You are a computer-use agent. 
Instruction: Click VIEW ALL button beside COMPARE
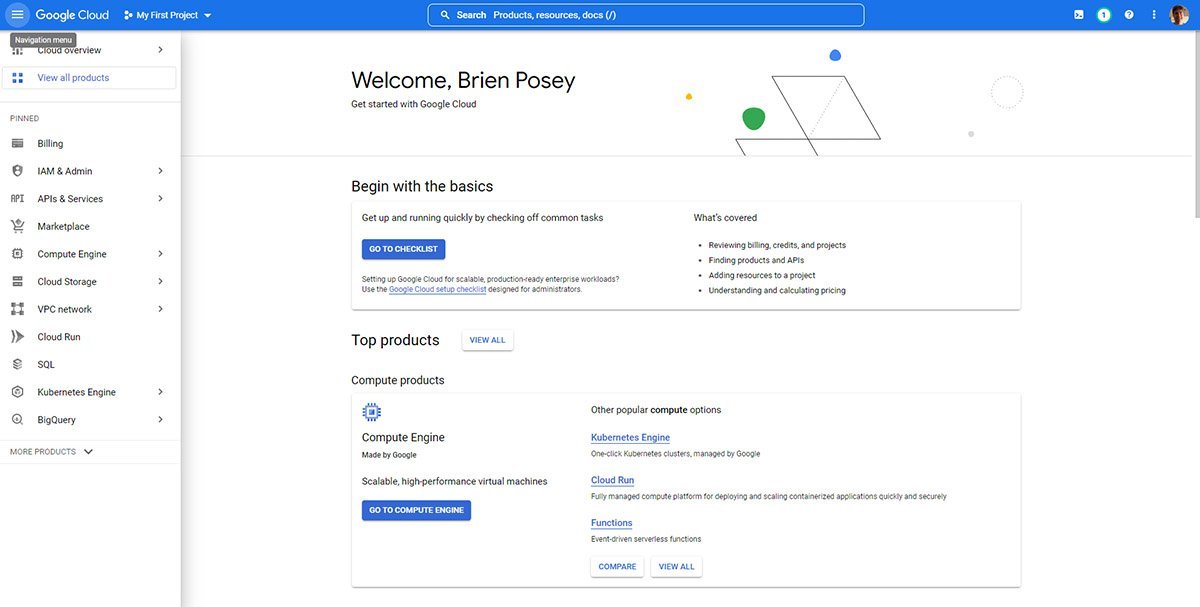[x=676, y=567]
